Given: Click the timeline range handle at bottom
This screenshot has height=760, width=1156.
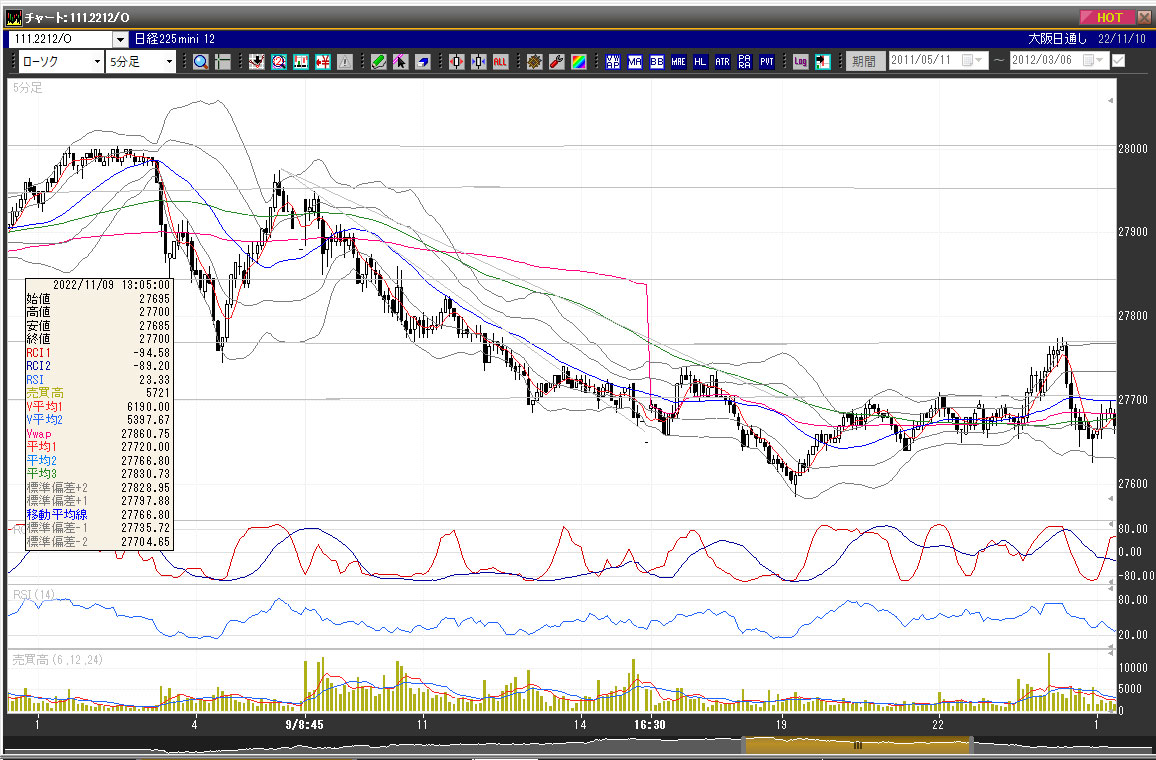Looking at the screenshot, I should coord(857,745).
